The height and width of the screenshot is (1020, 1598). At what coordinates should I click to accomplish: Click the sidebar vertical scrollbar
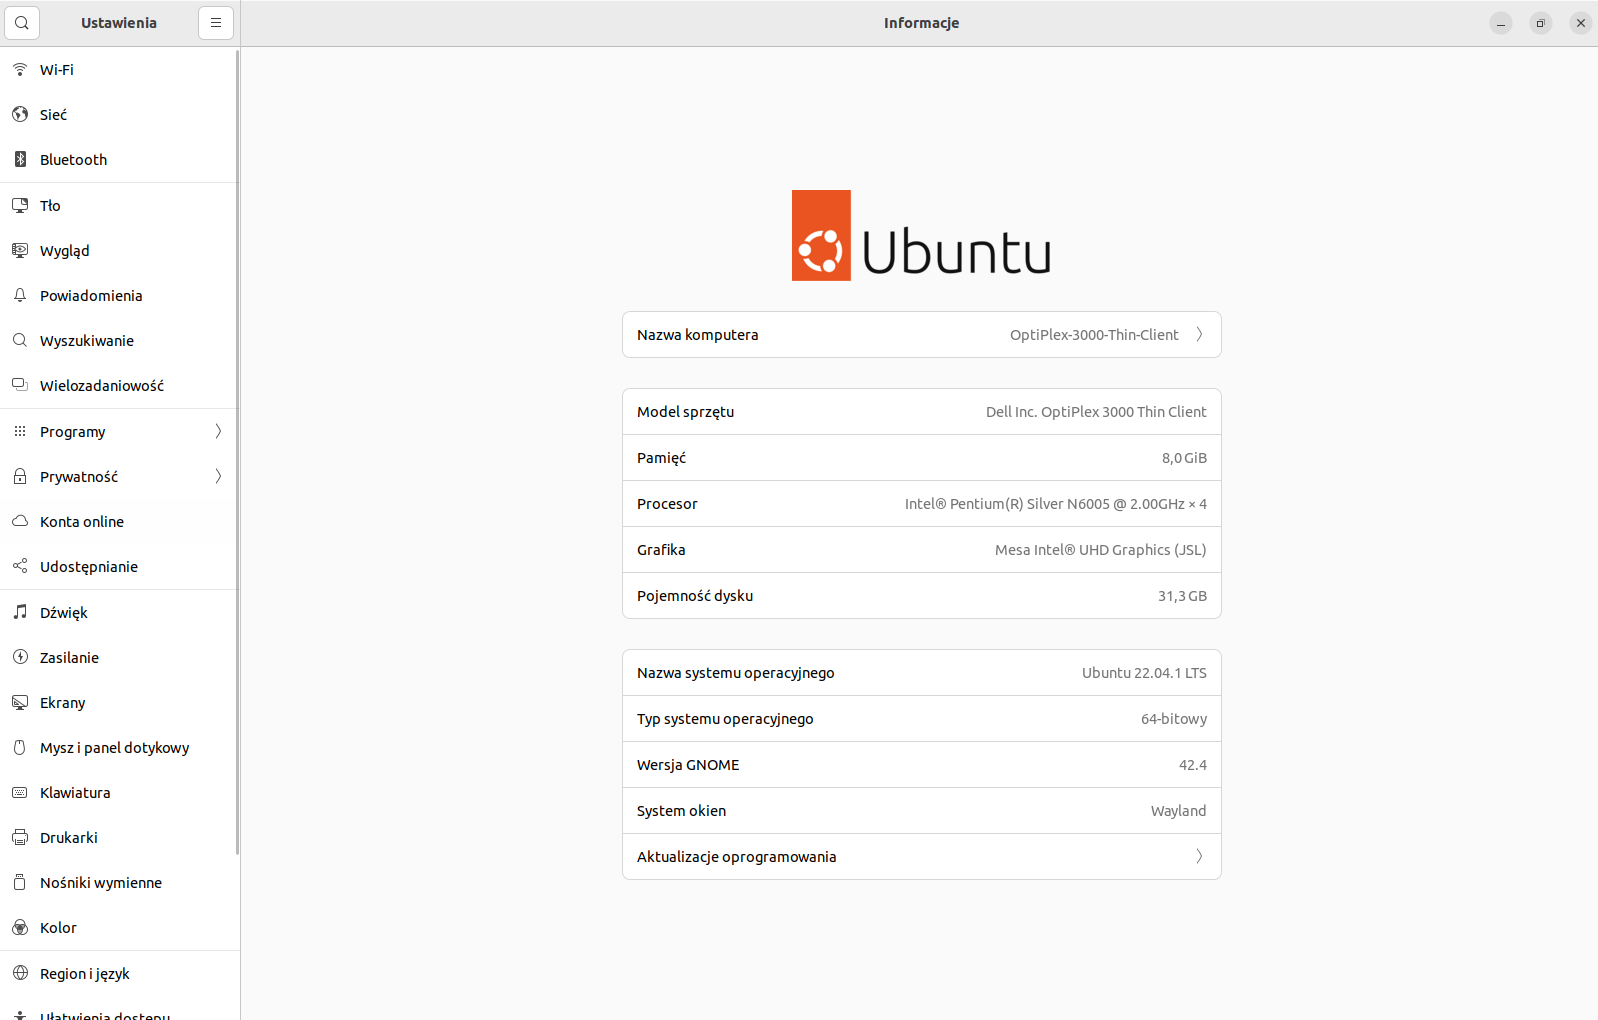pos(237,450)
